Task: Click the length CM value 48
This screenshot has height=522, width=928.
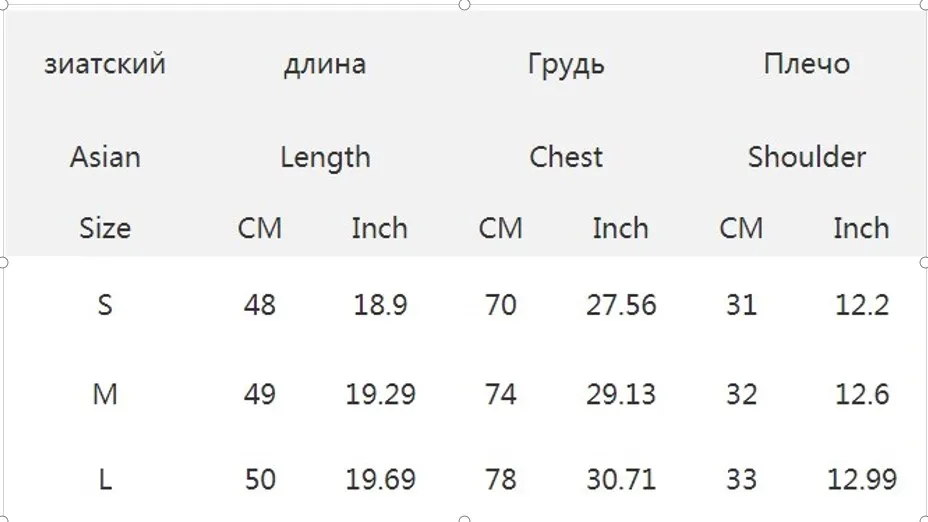Action: pos(260,305)
